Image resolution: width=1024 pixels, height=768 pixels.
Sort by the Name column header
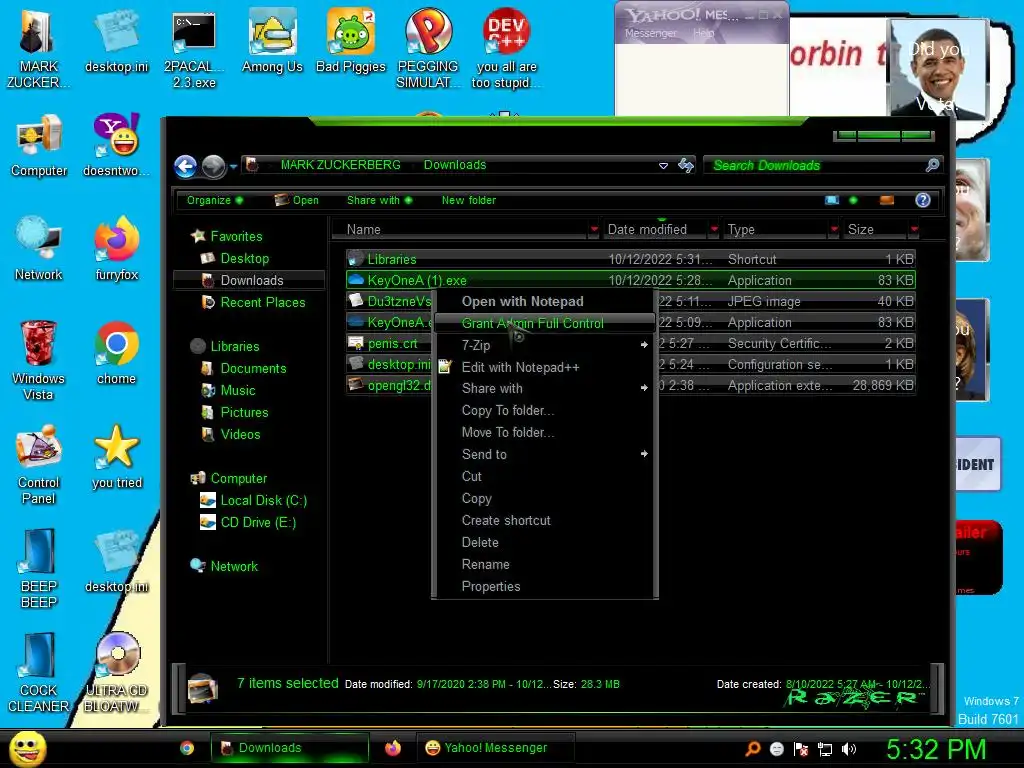pos(460,230)
